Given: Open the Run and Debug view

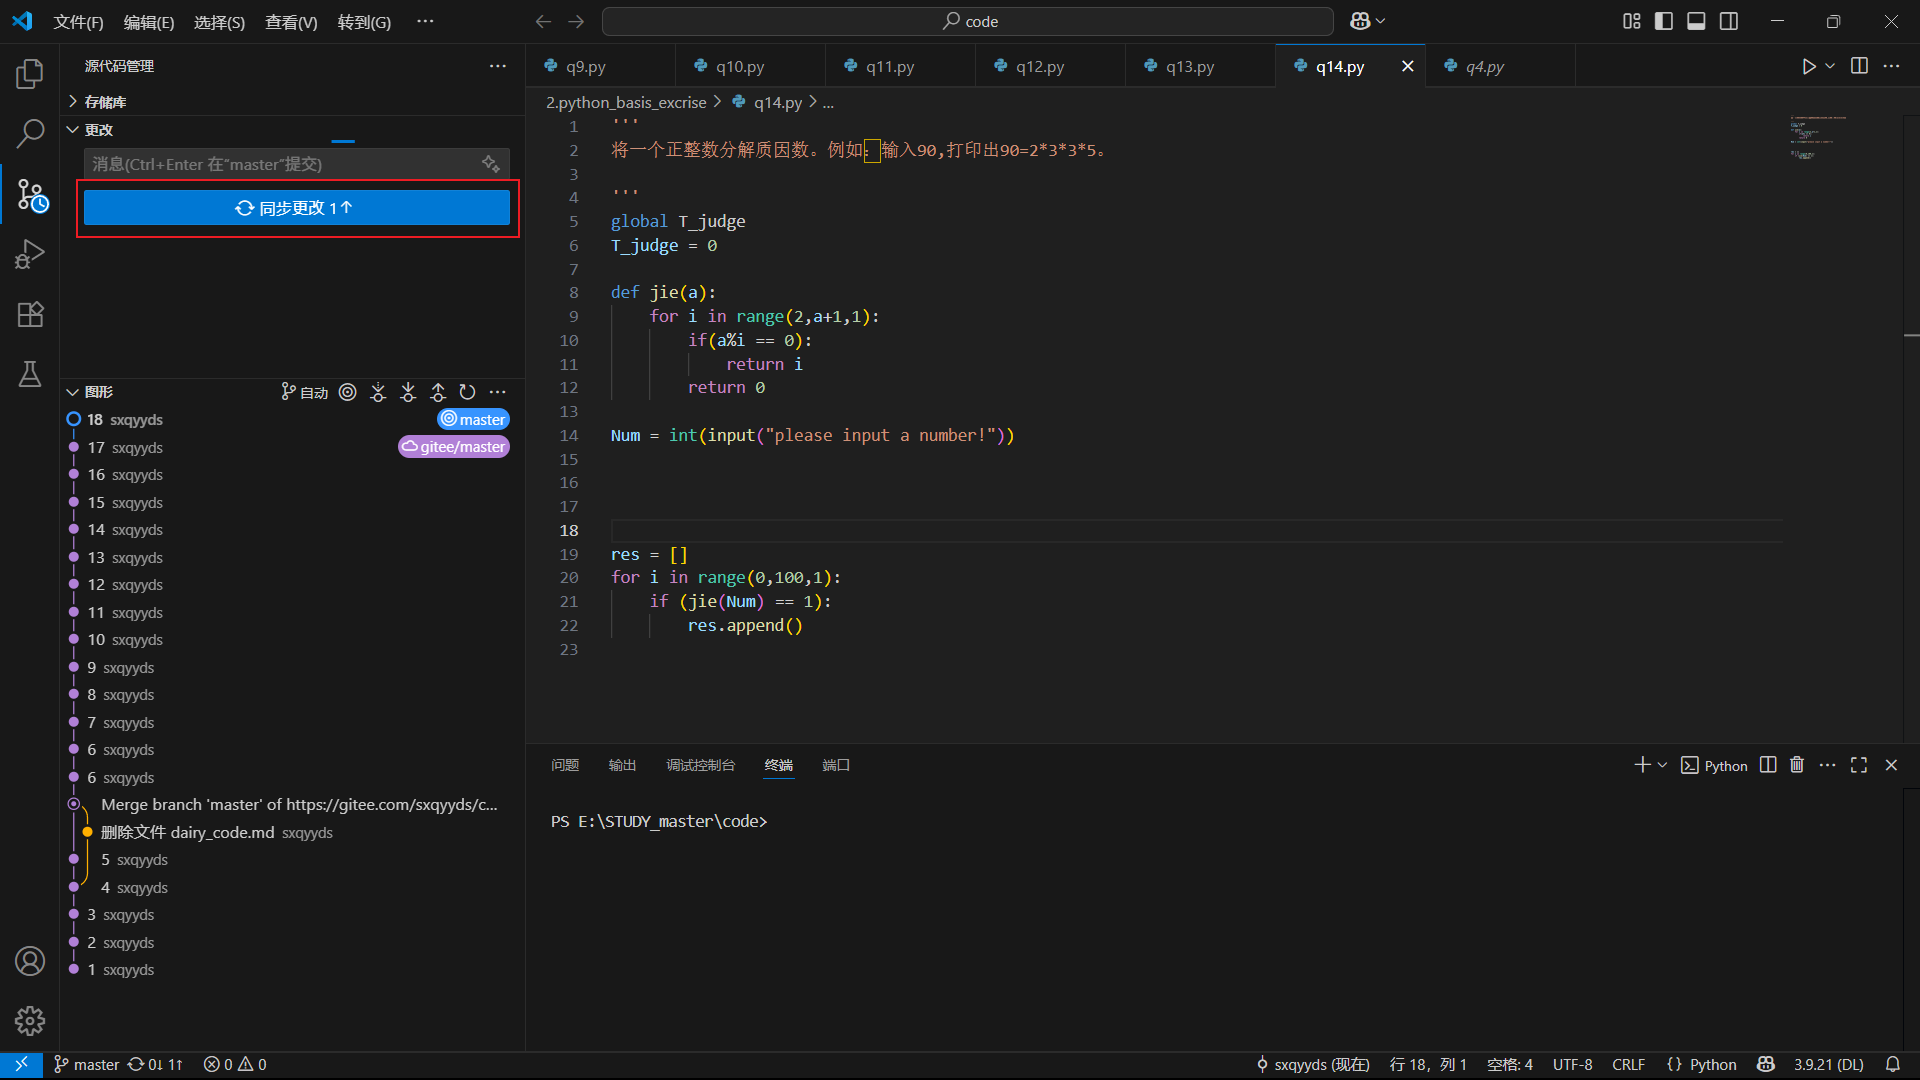Looking at the screenshot, I should (30, 254).
